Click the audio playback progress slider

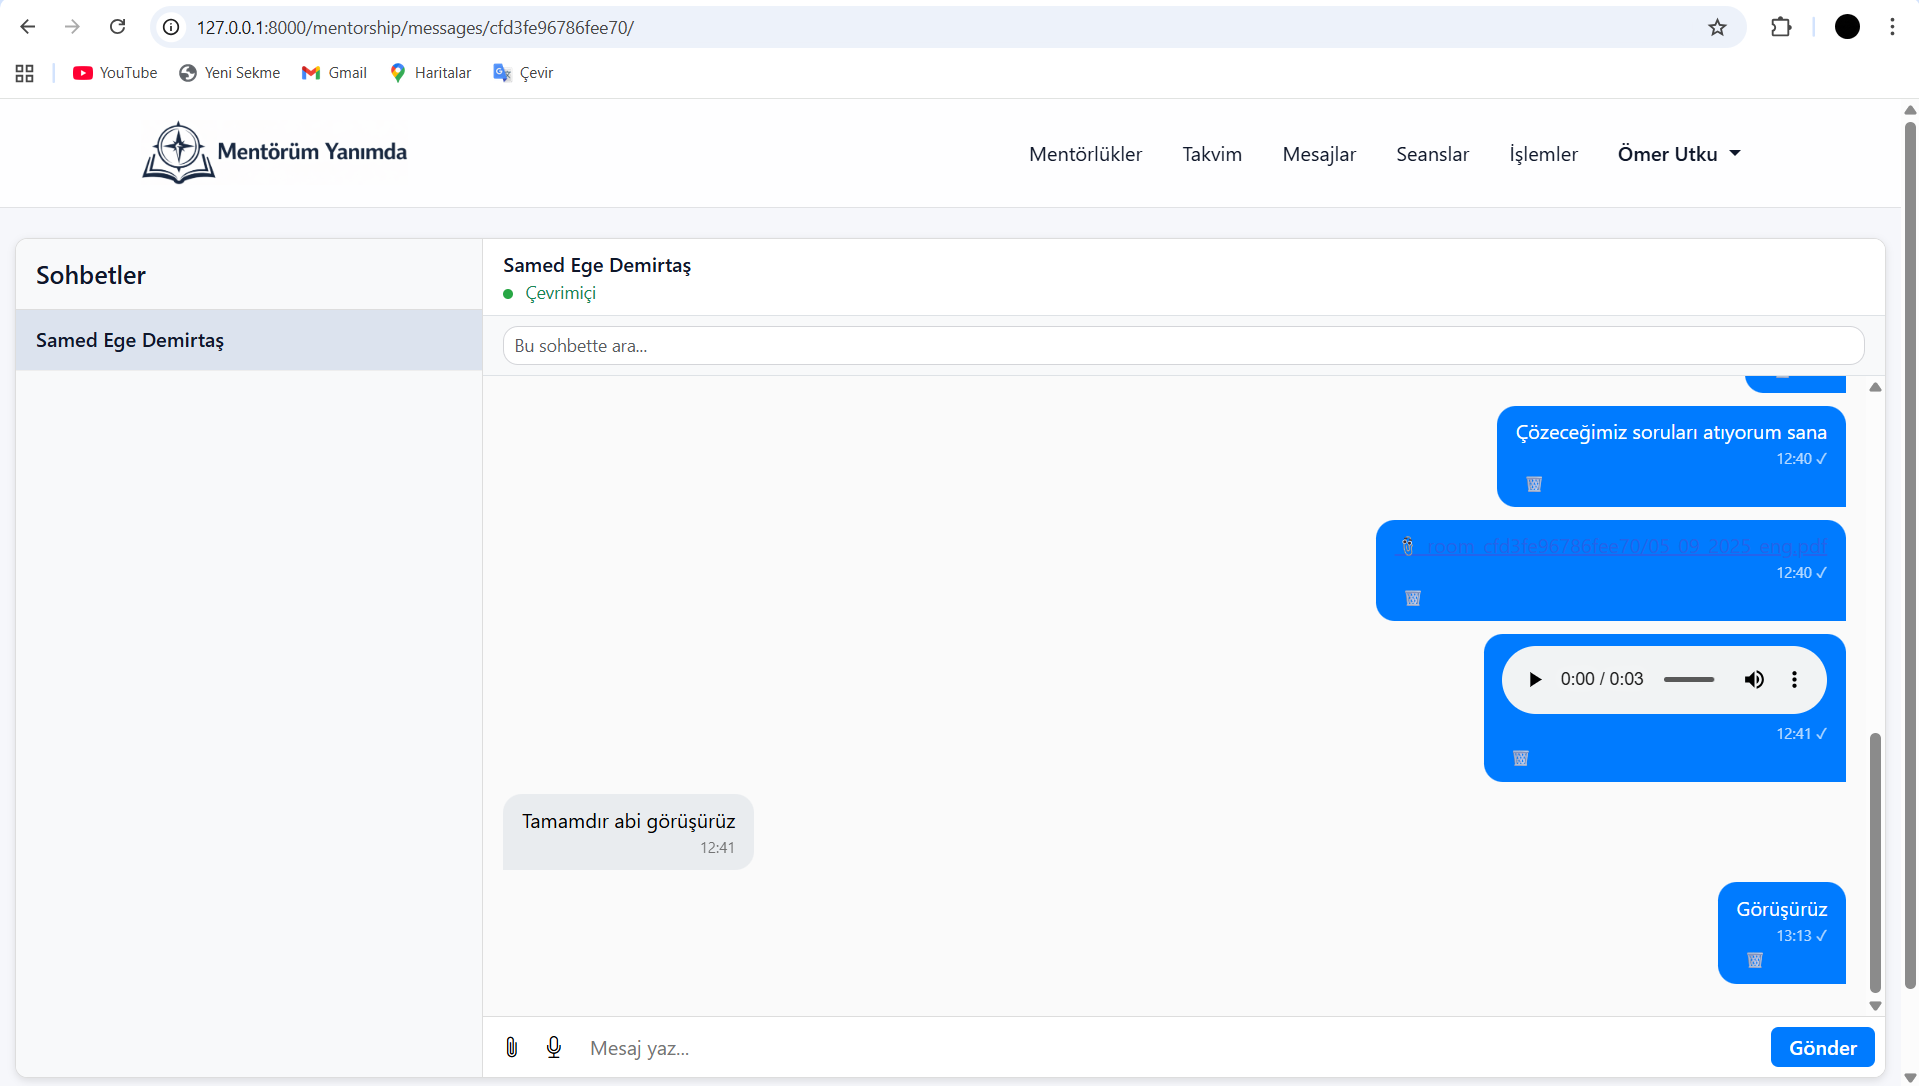click(x=1688, y=680)
